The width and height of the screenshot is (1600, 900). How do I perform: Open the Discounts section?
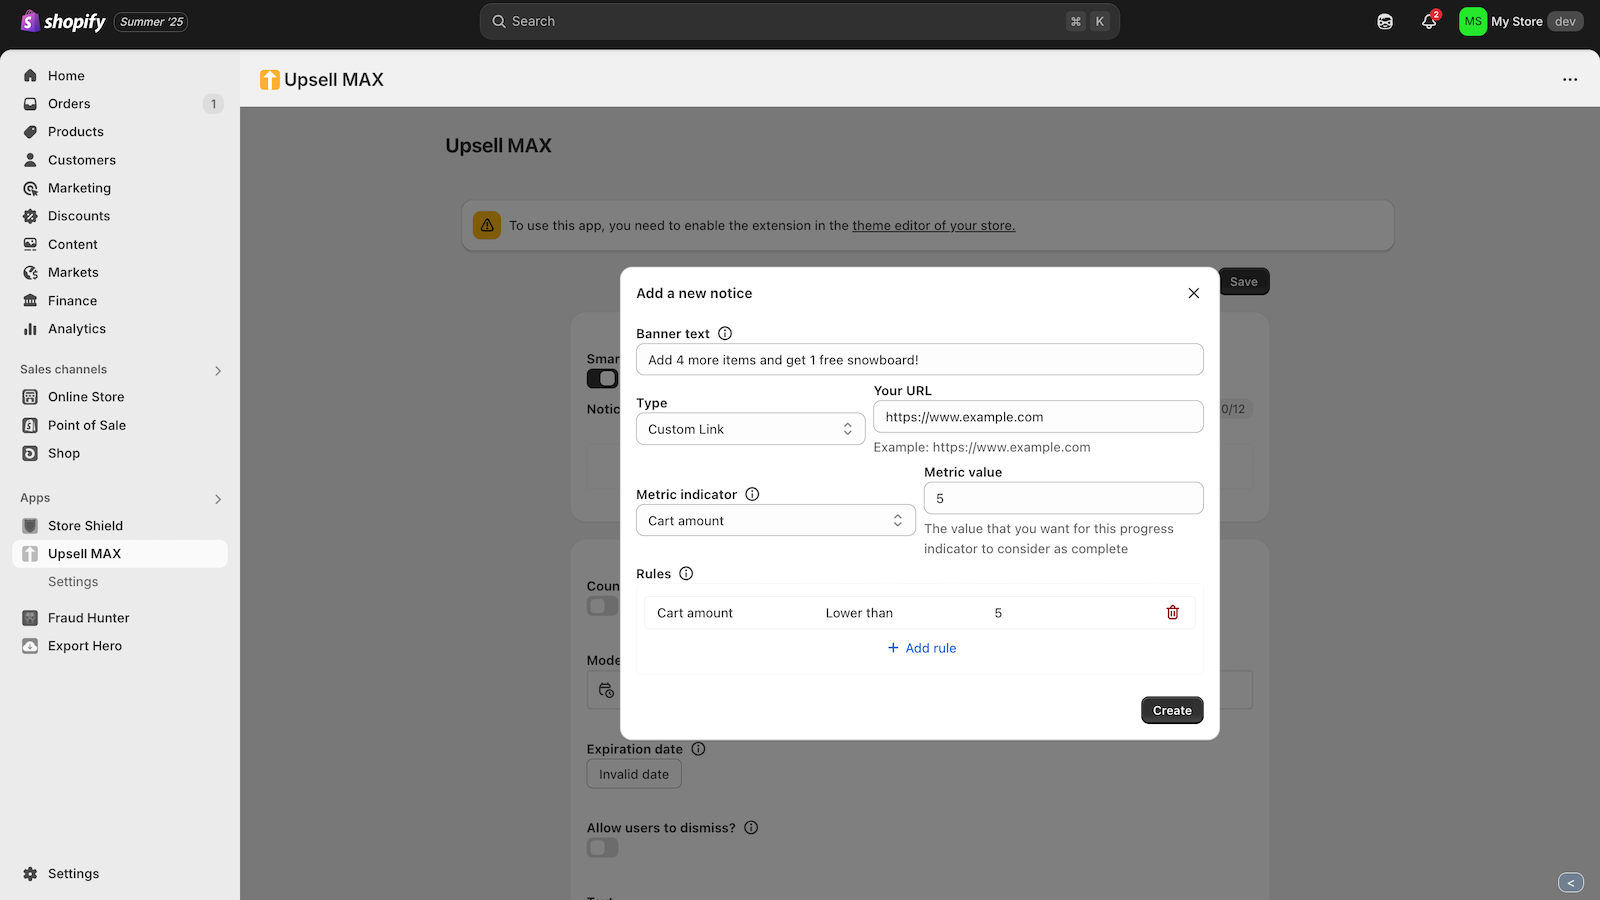(x=79, y=215)
